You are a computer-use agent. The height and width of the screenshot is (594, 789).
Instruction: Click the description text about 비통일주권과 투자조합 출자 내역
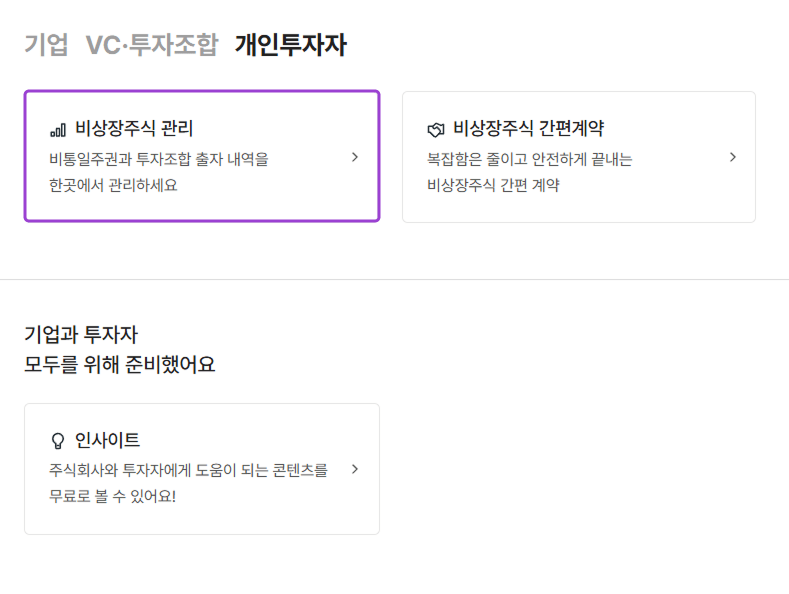click(159, 159)
